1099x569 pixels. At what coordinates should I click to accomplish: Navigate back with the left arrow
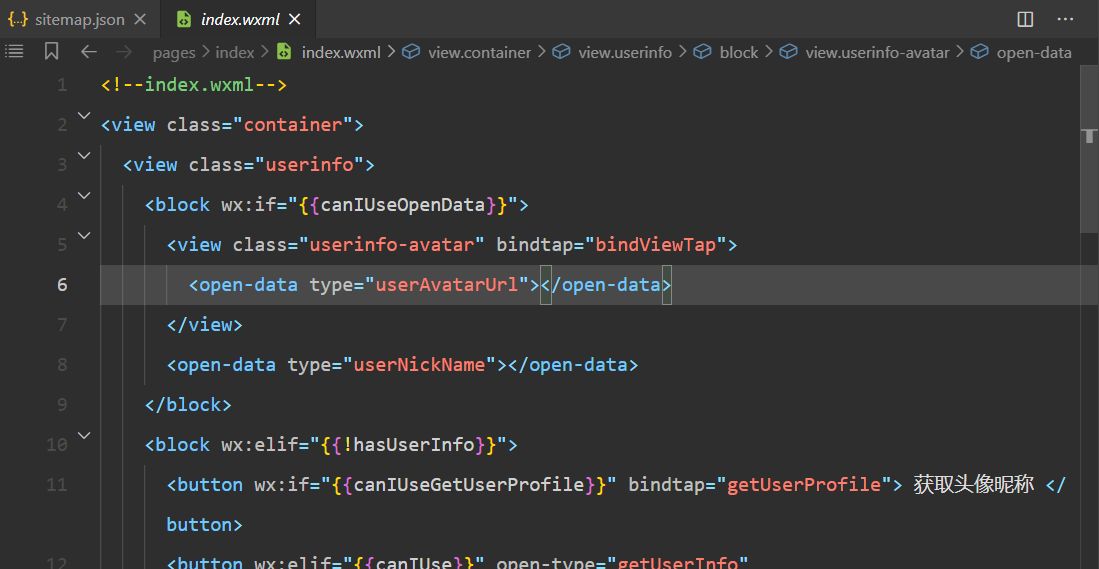89,52
